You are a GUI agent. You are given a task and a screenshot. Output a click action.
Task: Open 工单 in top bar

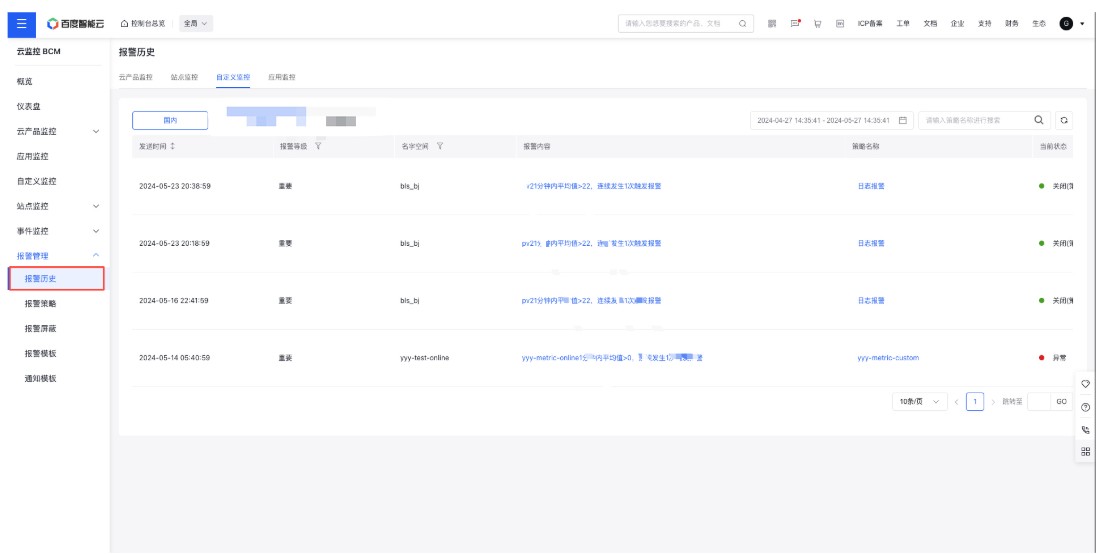pyautogui.click(x=903, y=23)
